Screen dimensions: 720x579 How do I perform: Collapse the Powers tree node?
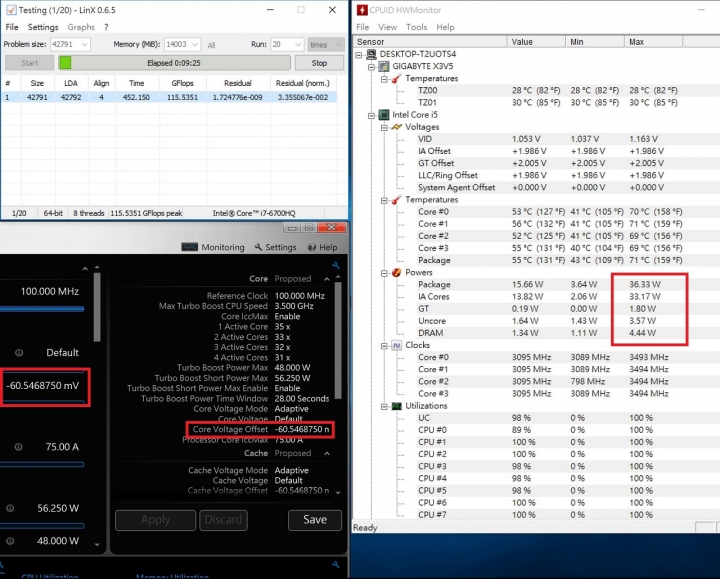coord(383,272)
